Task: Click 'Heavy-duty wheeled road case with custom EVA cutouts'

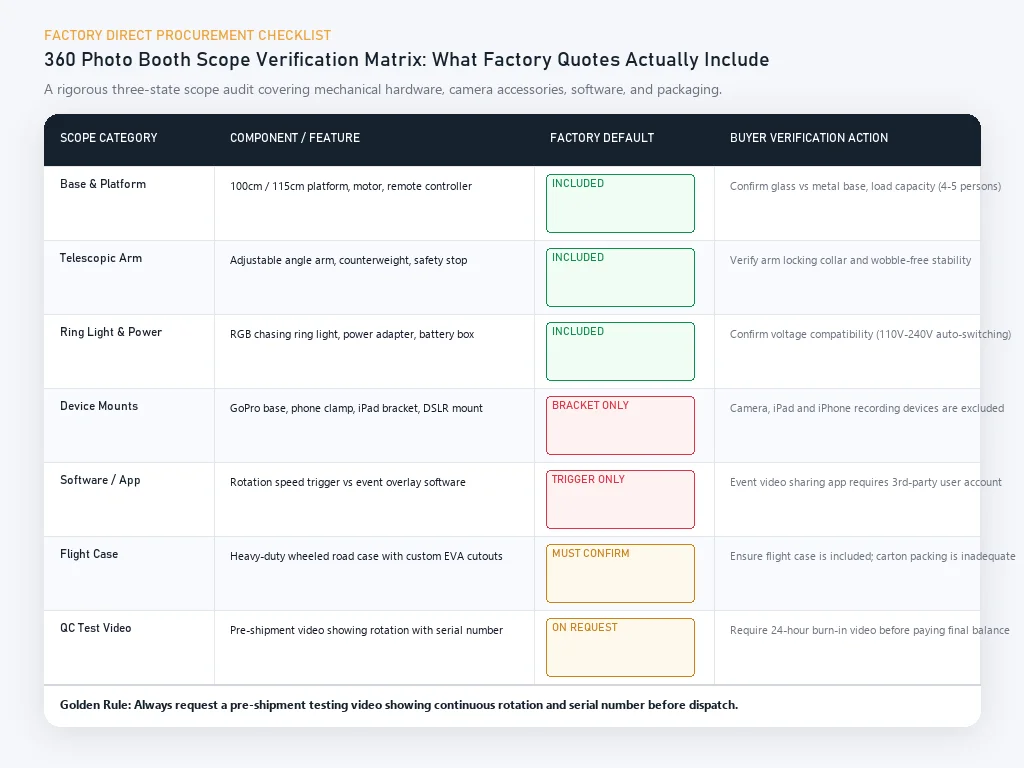Action: pos(366,556)
